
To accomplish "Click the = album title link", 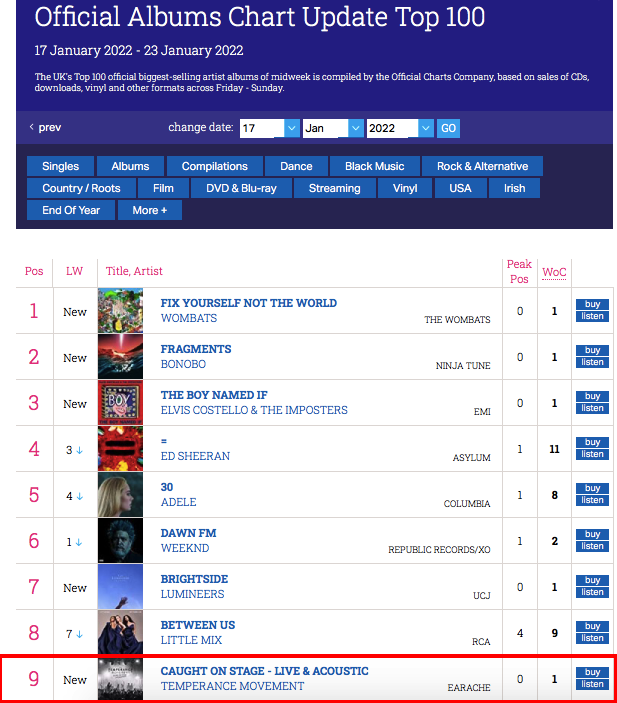I will click(164, 441).
